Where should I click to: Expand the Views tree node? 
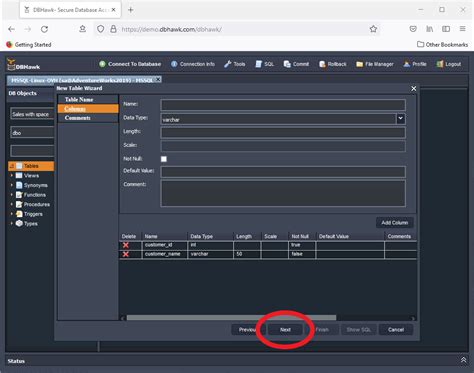[12, 175]
